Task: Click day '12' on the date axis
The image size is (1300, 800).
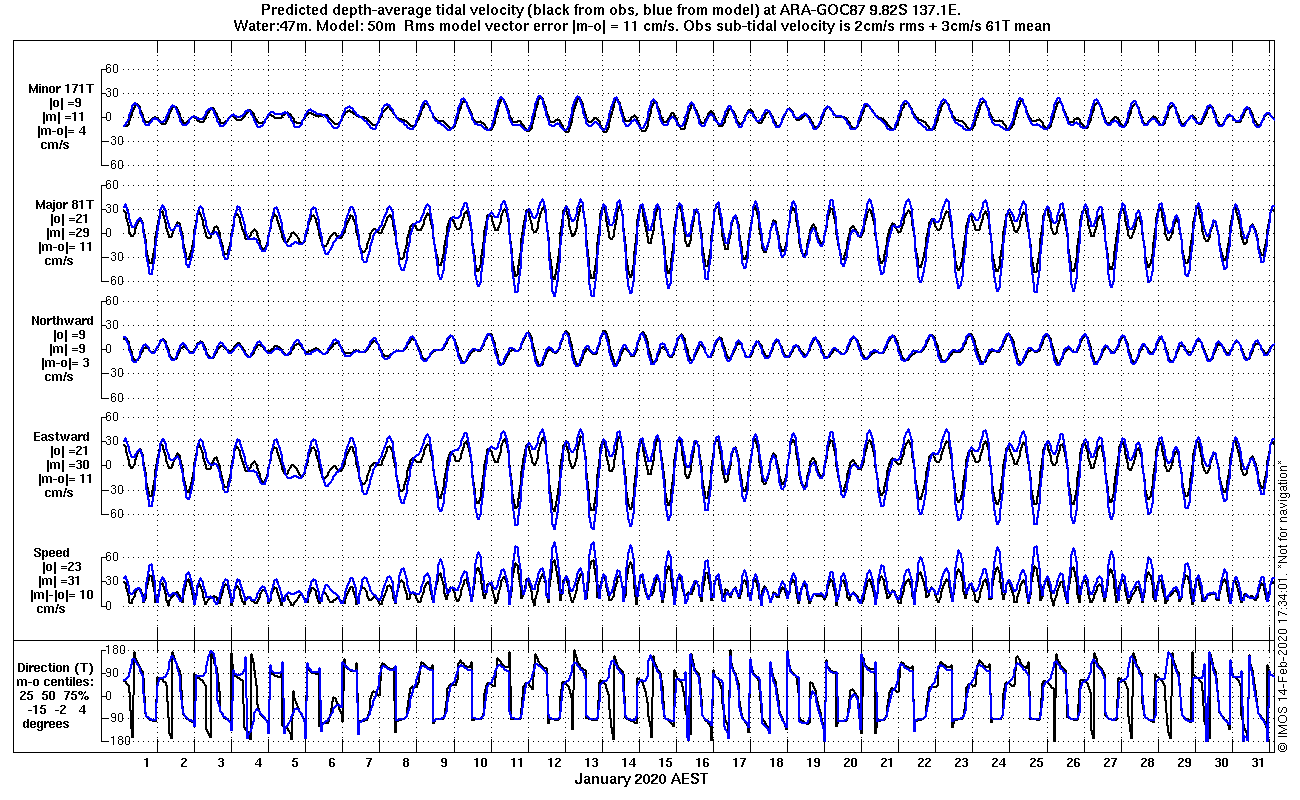Action: pos(554,762)
